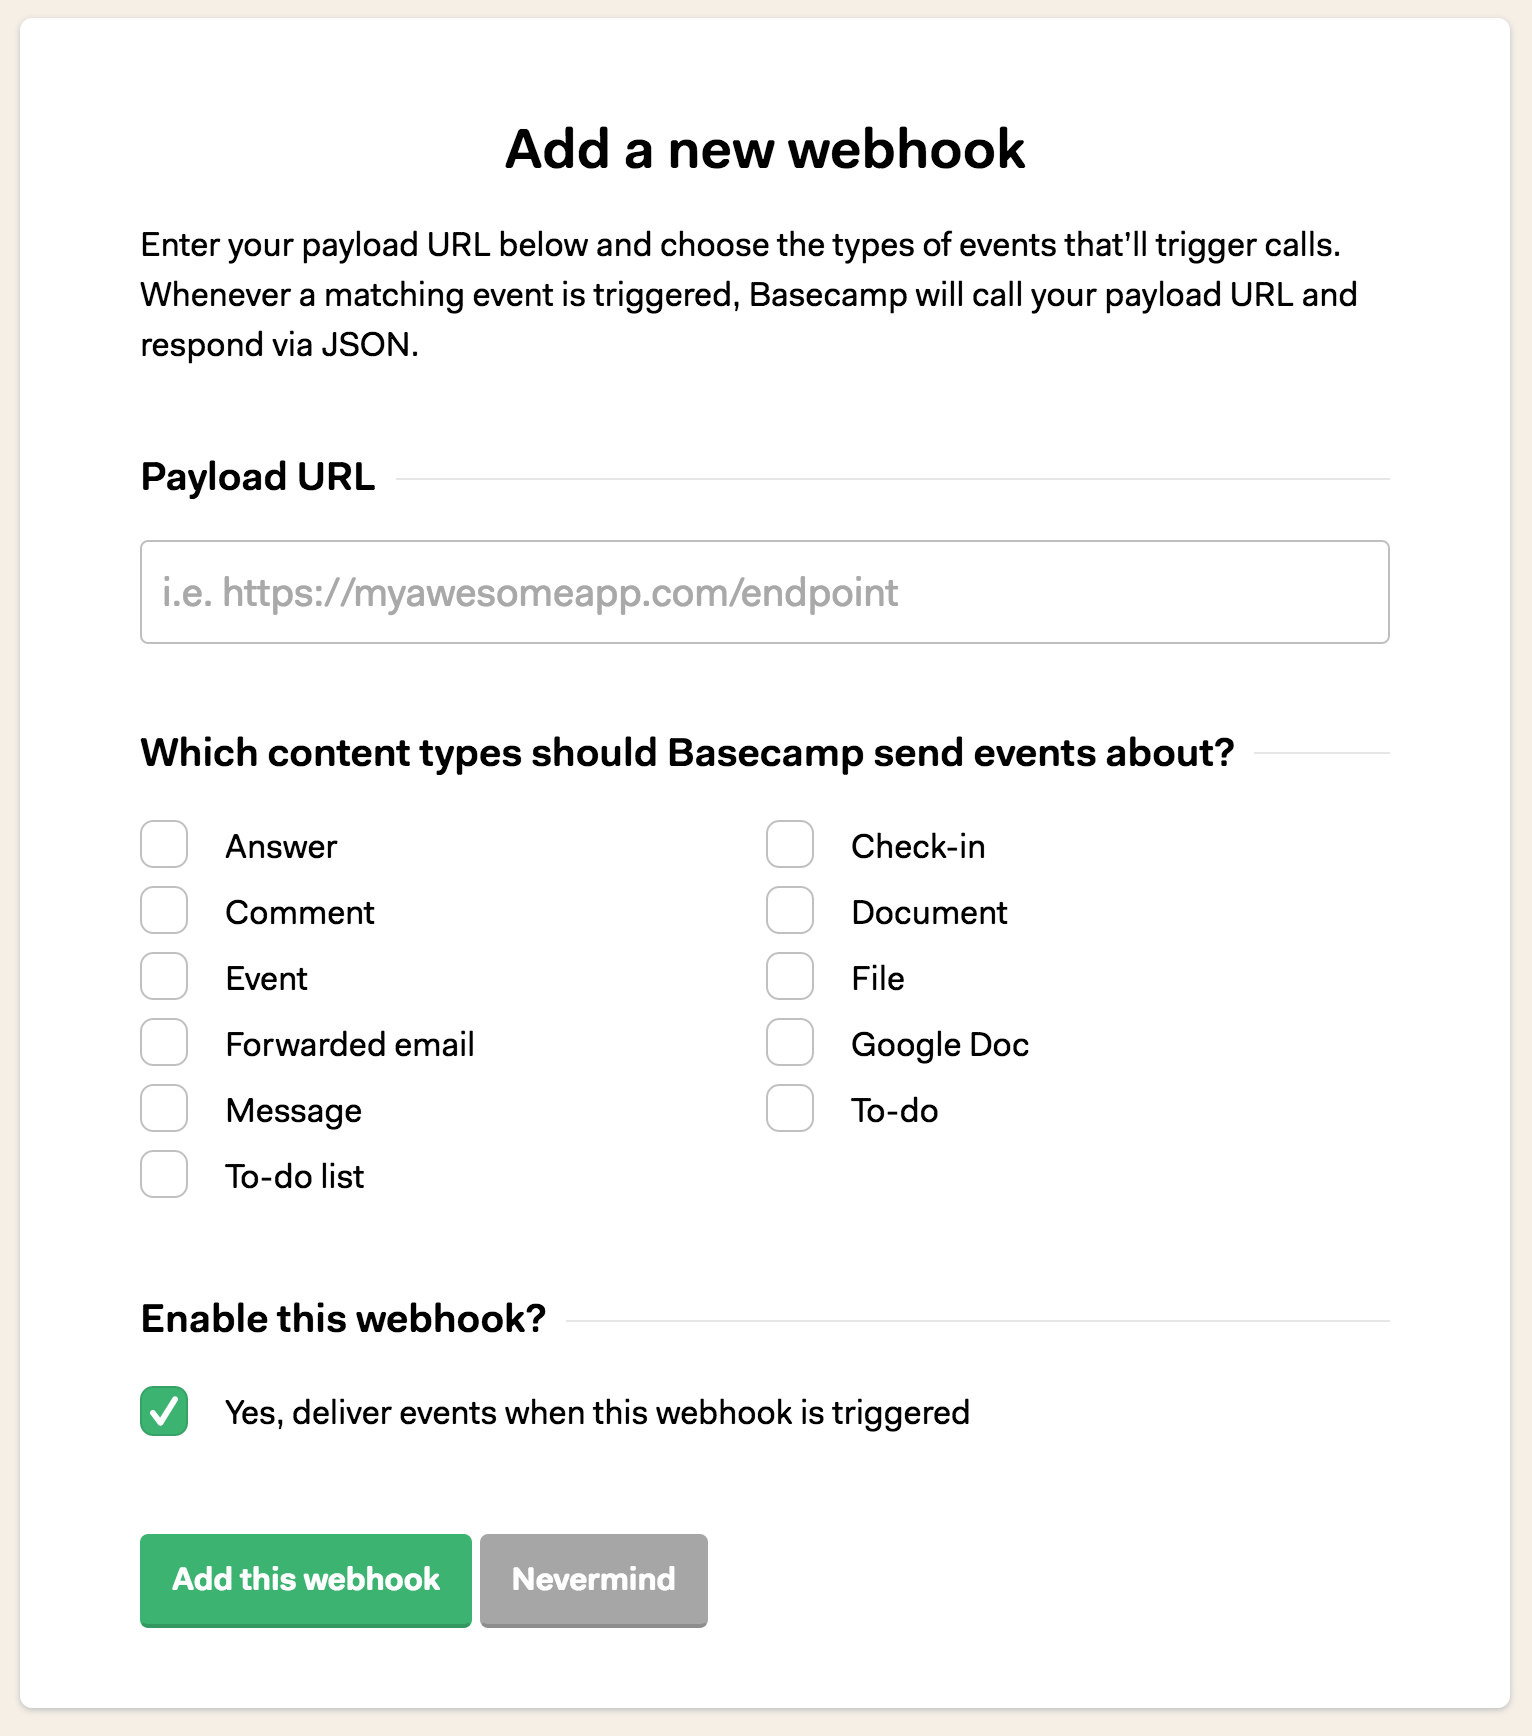Select the Forwarded email checkbox

pos(164,1043)
